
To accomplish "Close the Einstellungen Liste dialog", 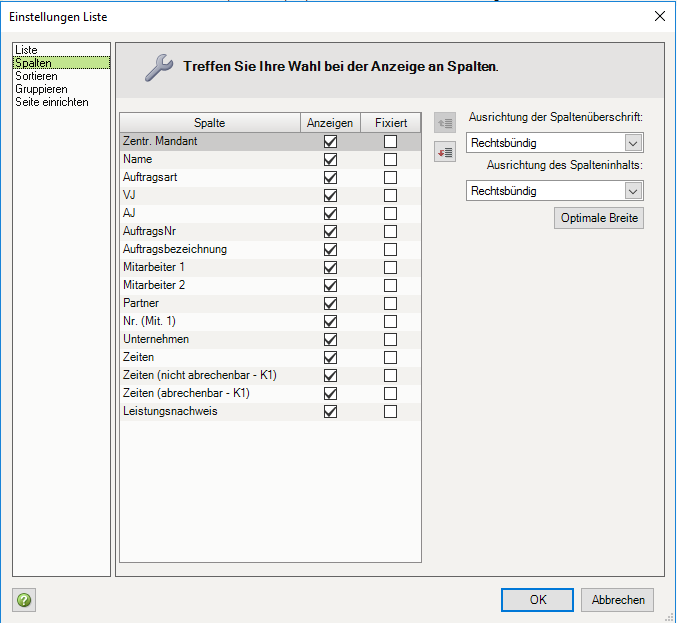I will pos(659,16).
